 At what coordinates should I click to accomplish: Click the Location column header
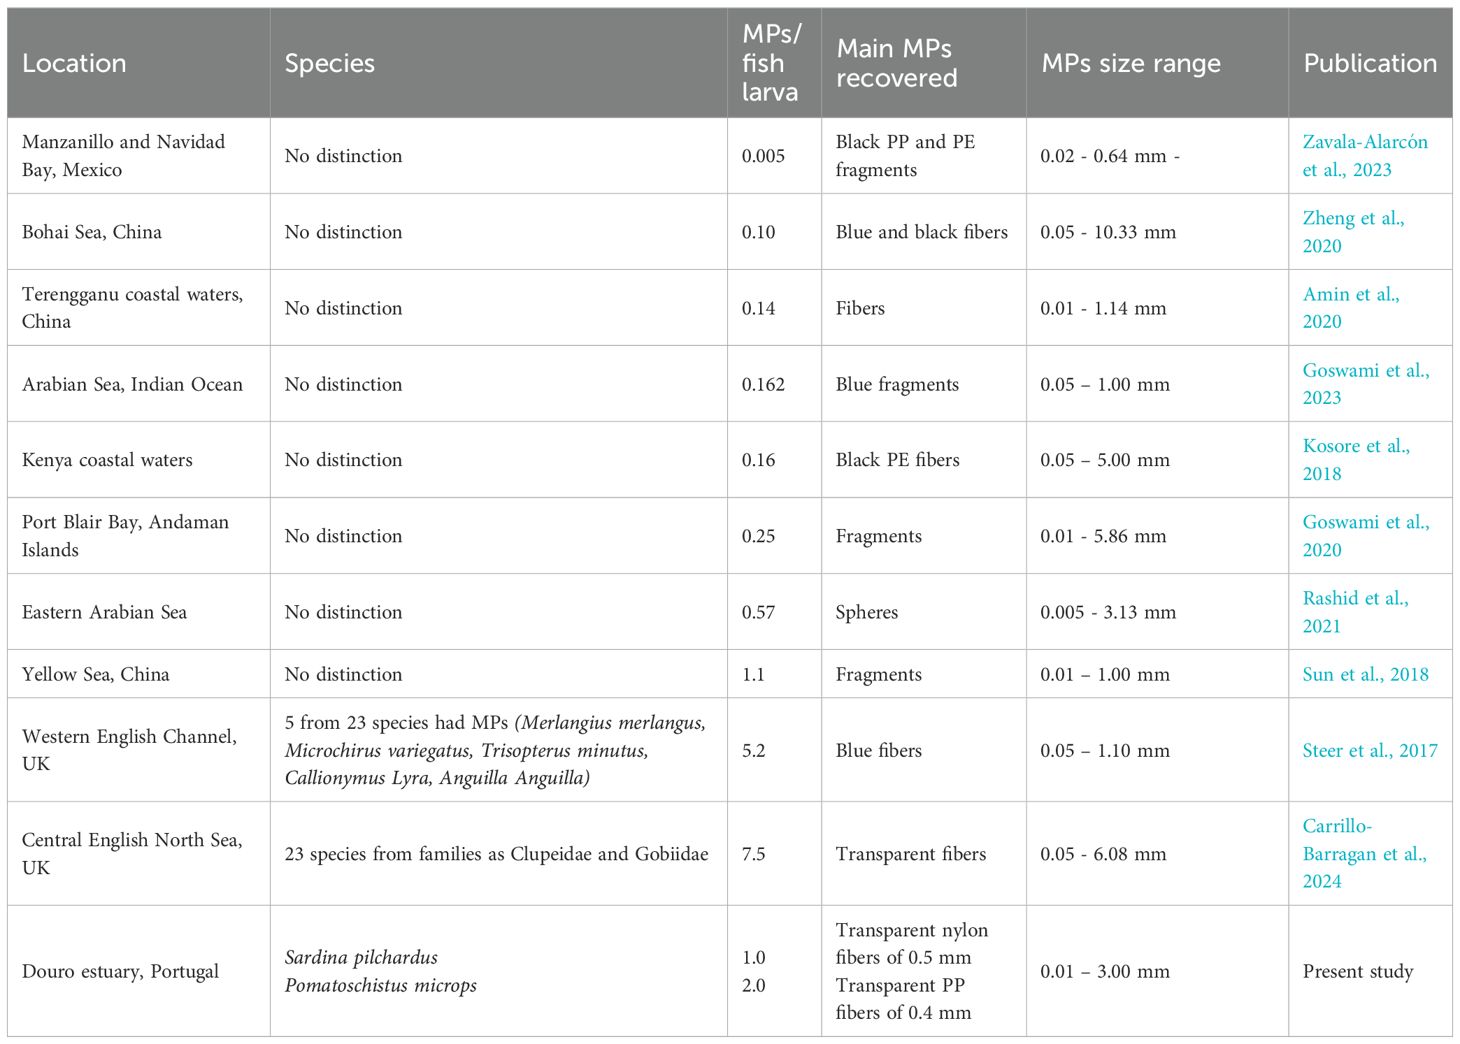74,63
